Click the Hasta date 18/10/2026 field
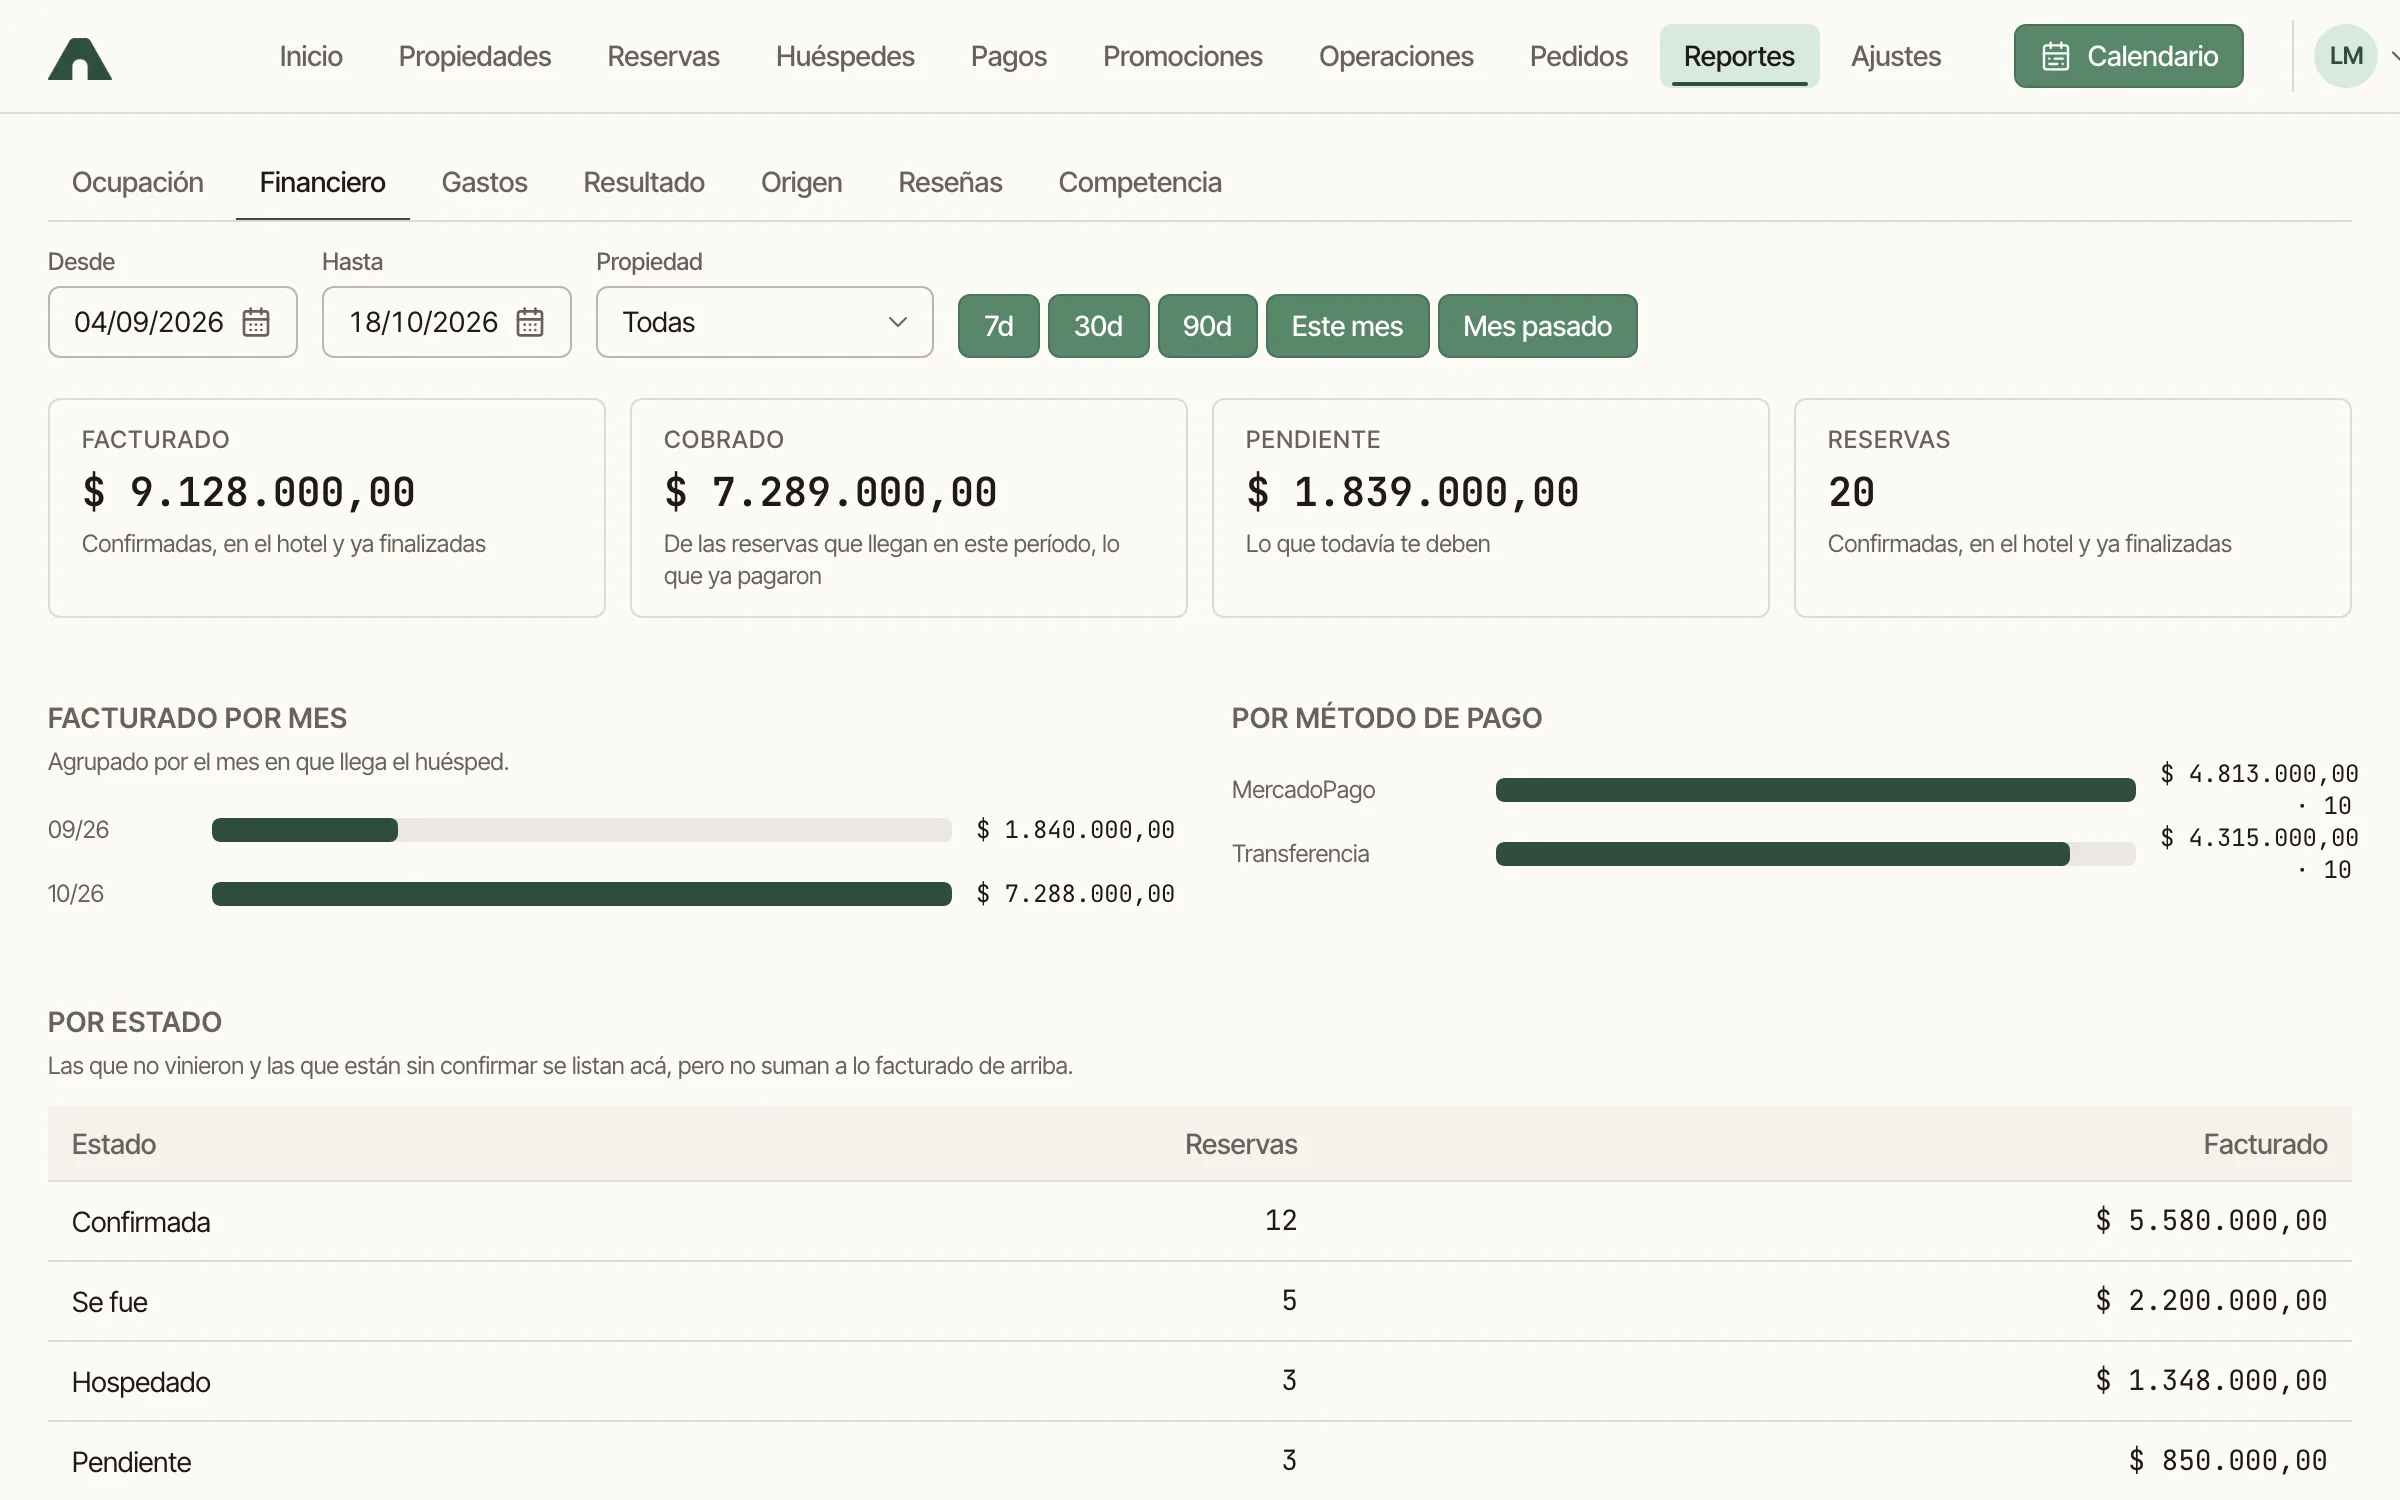The width and height of the screenshot is (2400, 1500). (x=446, y=322)
